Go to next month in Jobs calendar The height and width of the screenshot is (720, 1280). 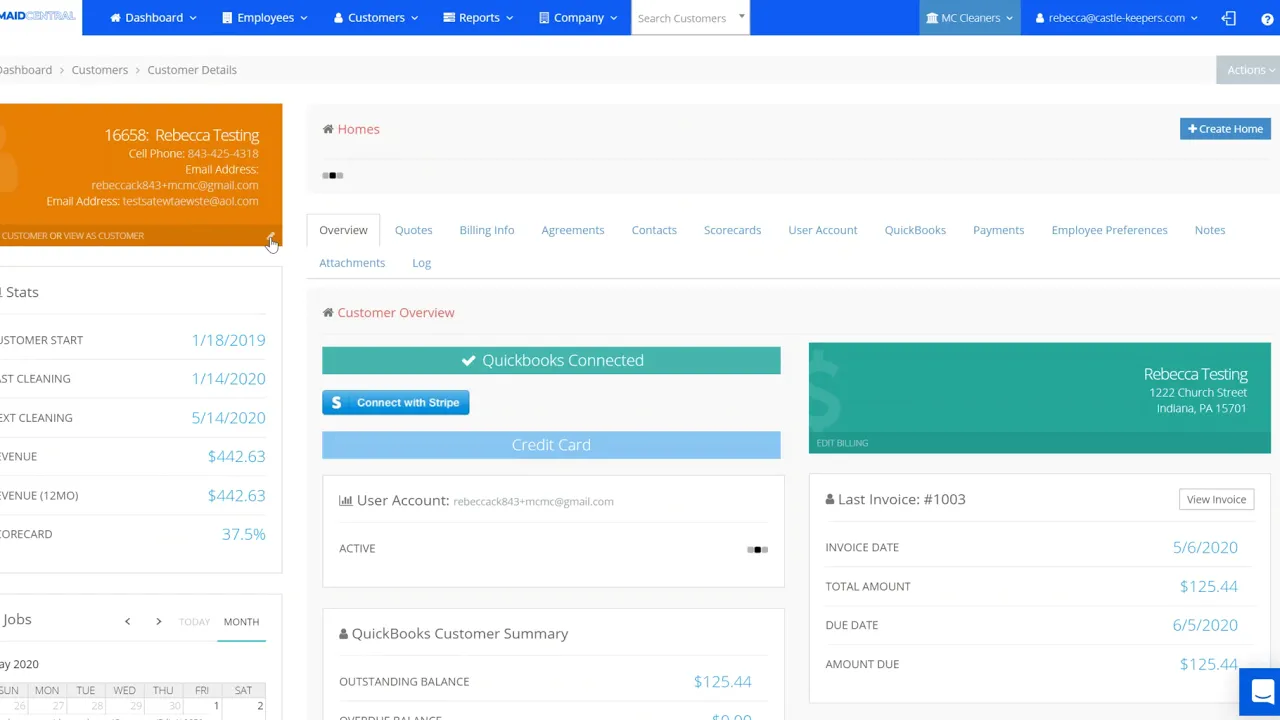[158, 622]
